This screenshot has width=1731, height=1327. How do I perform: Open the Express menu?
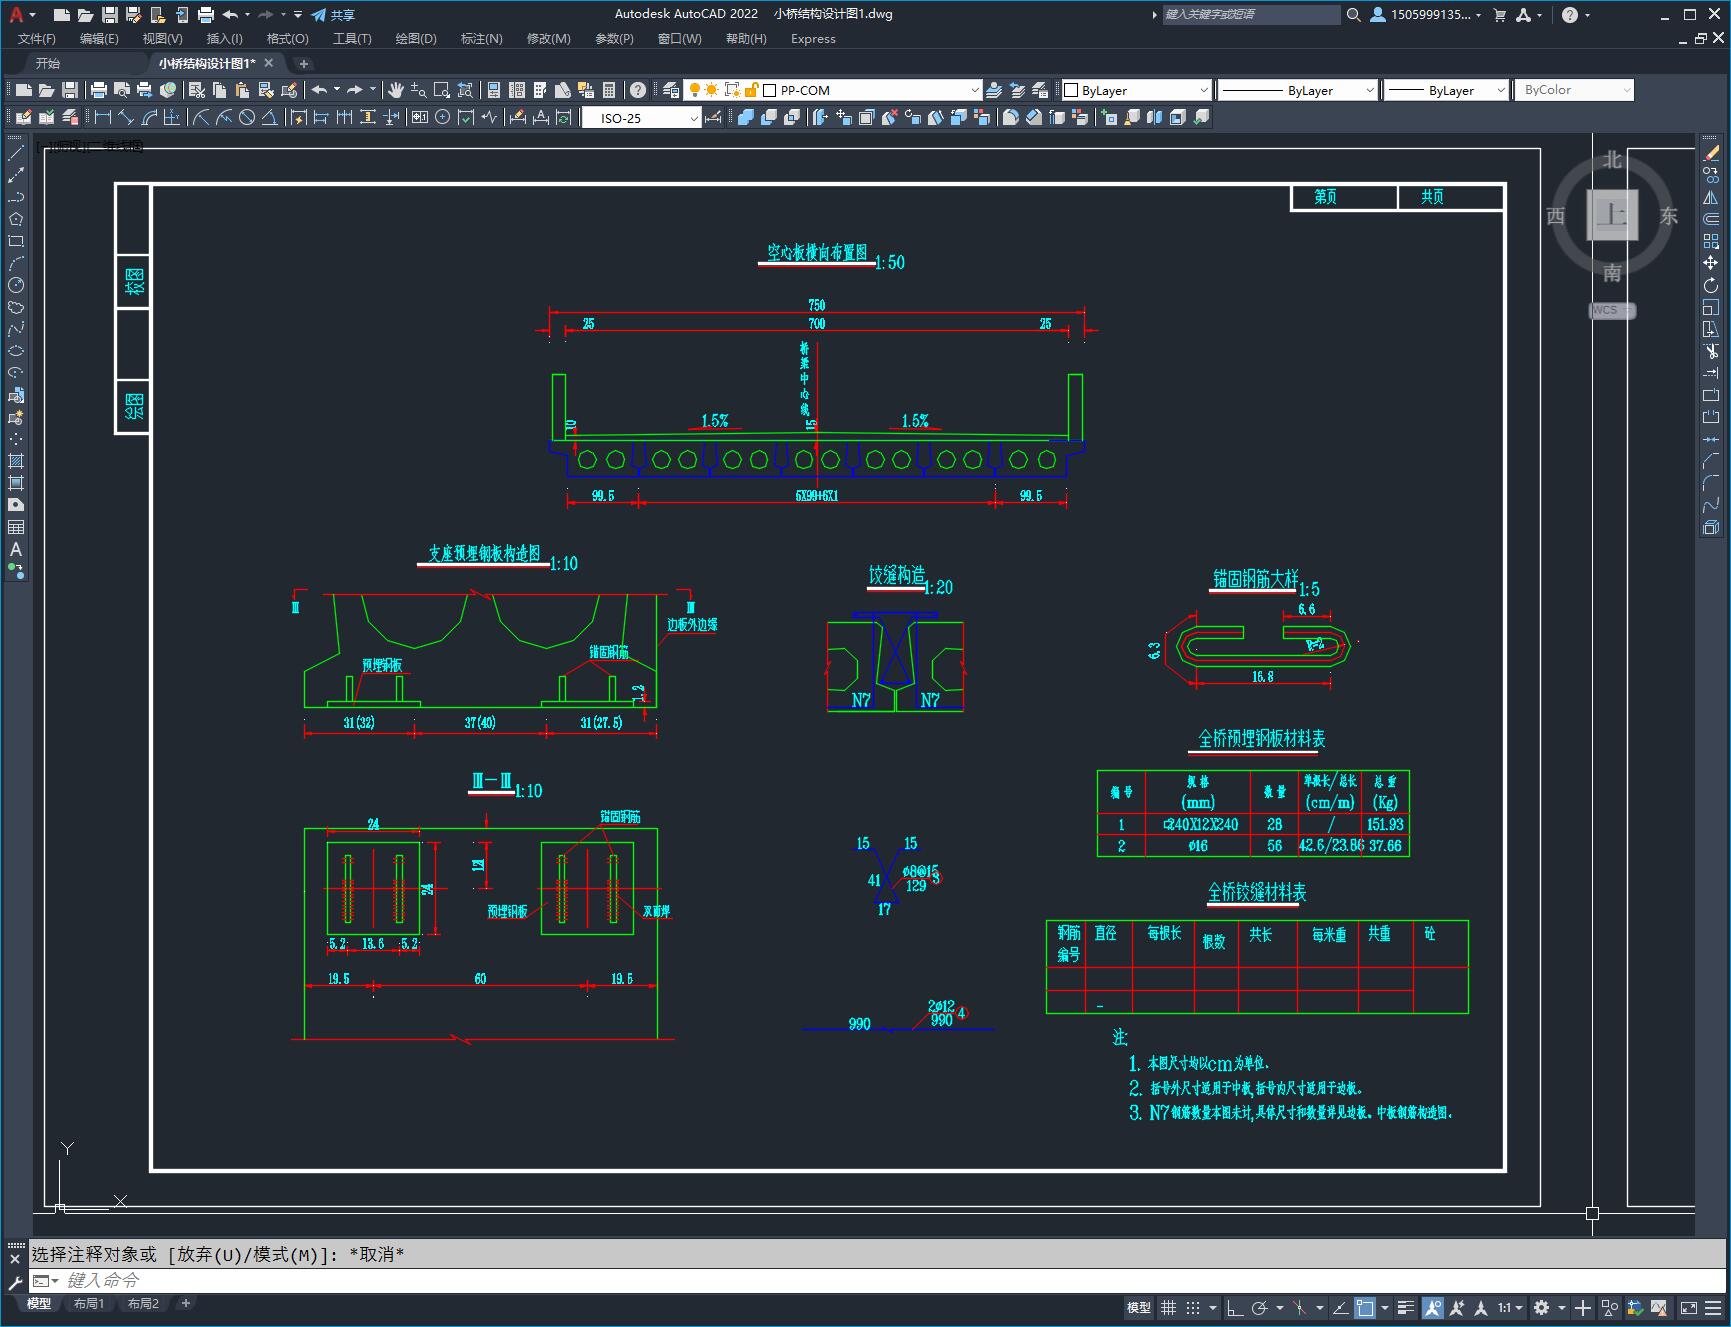point(813,38)
